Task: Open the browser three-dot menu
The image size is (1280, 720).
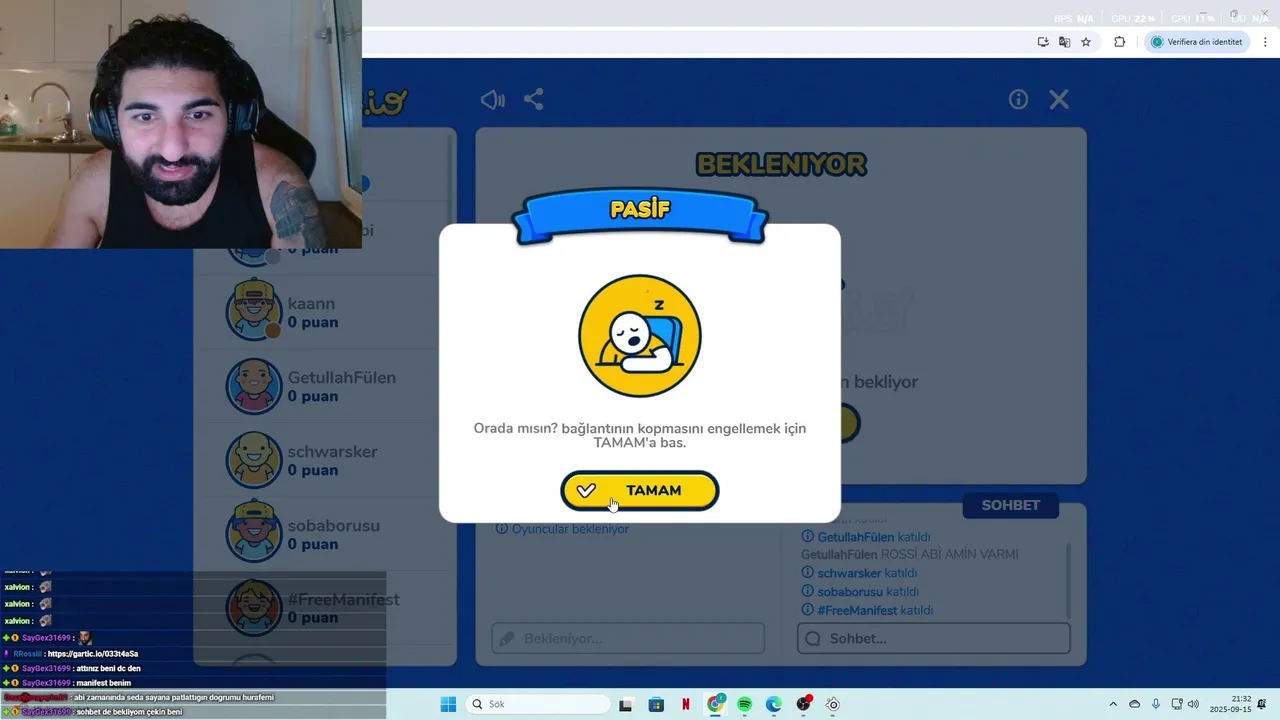Action: point(1266,42)
